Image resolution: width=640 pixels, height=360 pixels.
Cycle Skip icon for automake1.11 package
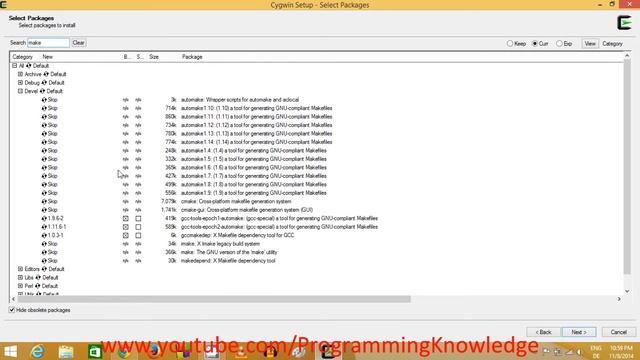44,117
